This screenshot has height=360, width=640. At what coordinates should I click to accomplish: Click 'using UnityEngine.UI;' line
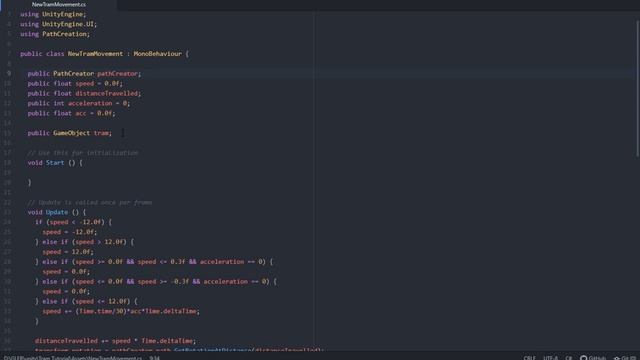point(58,24)
